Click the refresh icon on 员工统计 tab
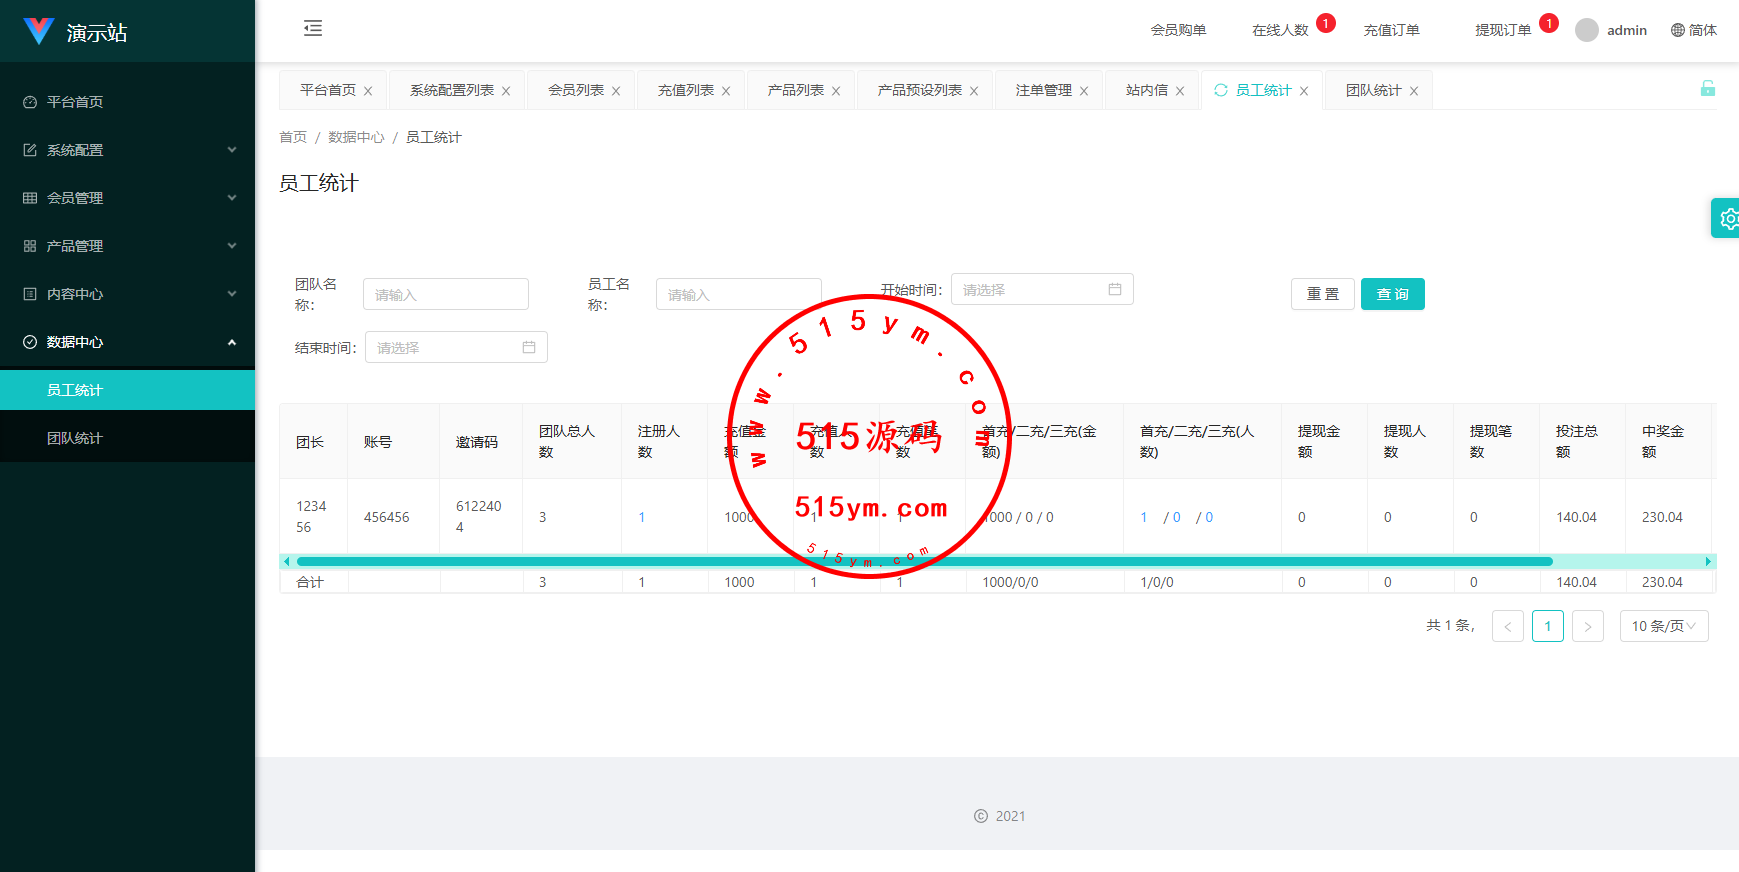The height and width of the screenshot is (872, 1739). [x=1221, y=90]
